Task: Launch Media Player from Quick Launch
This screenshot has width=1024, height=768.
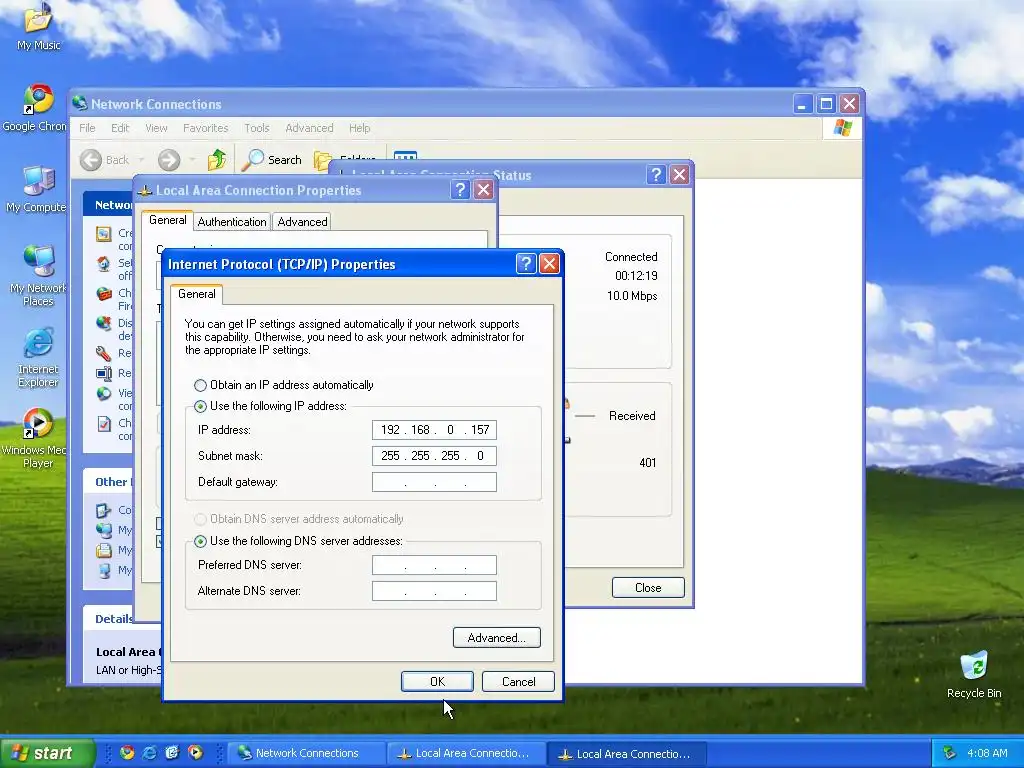Action: click(195, 753)
